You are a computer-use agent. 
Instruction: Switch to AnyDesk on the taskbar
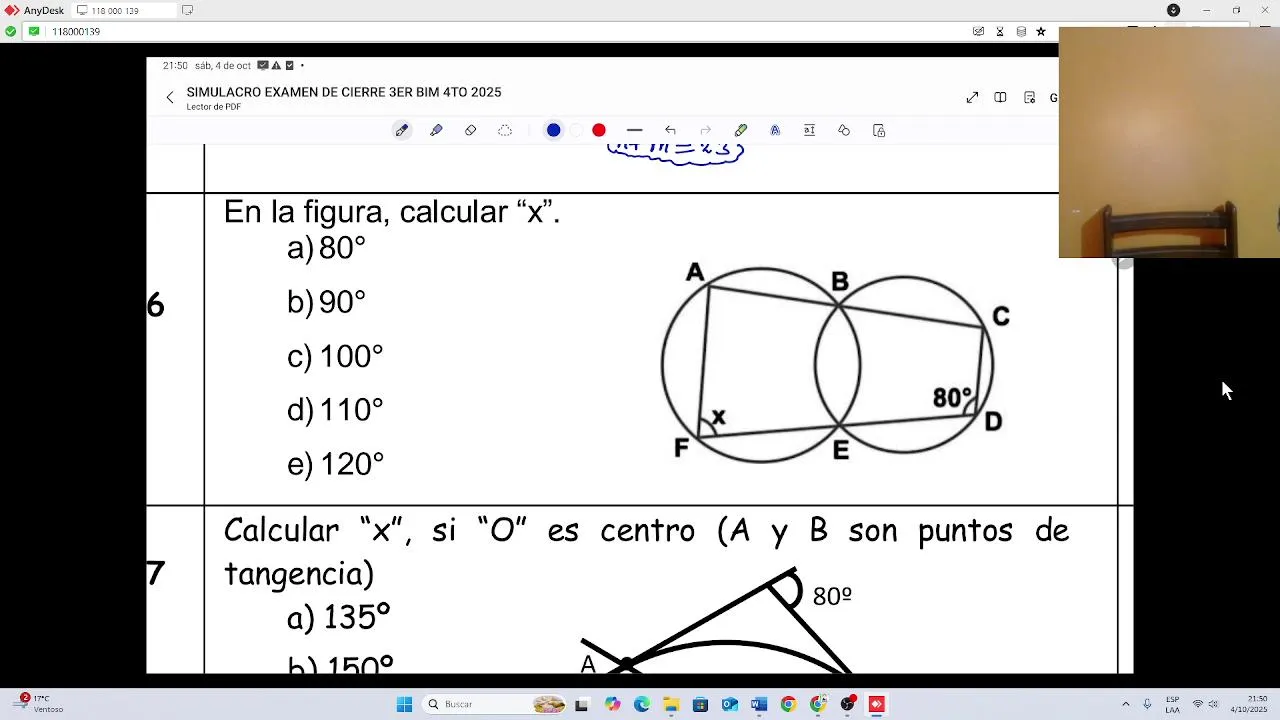point(877,704)
